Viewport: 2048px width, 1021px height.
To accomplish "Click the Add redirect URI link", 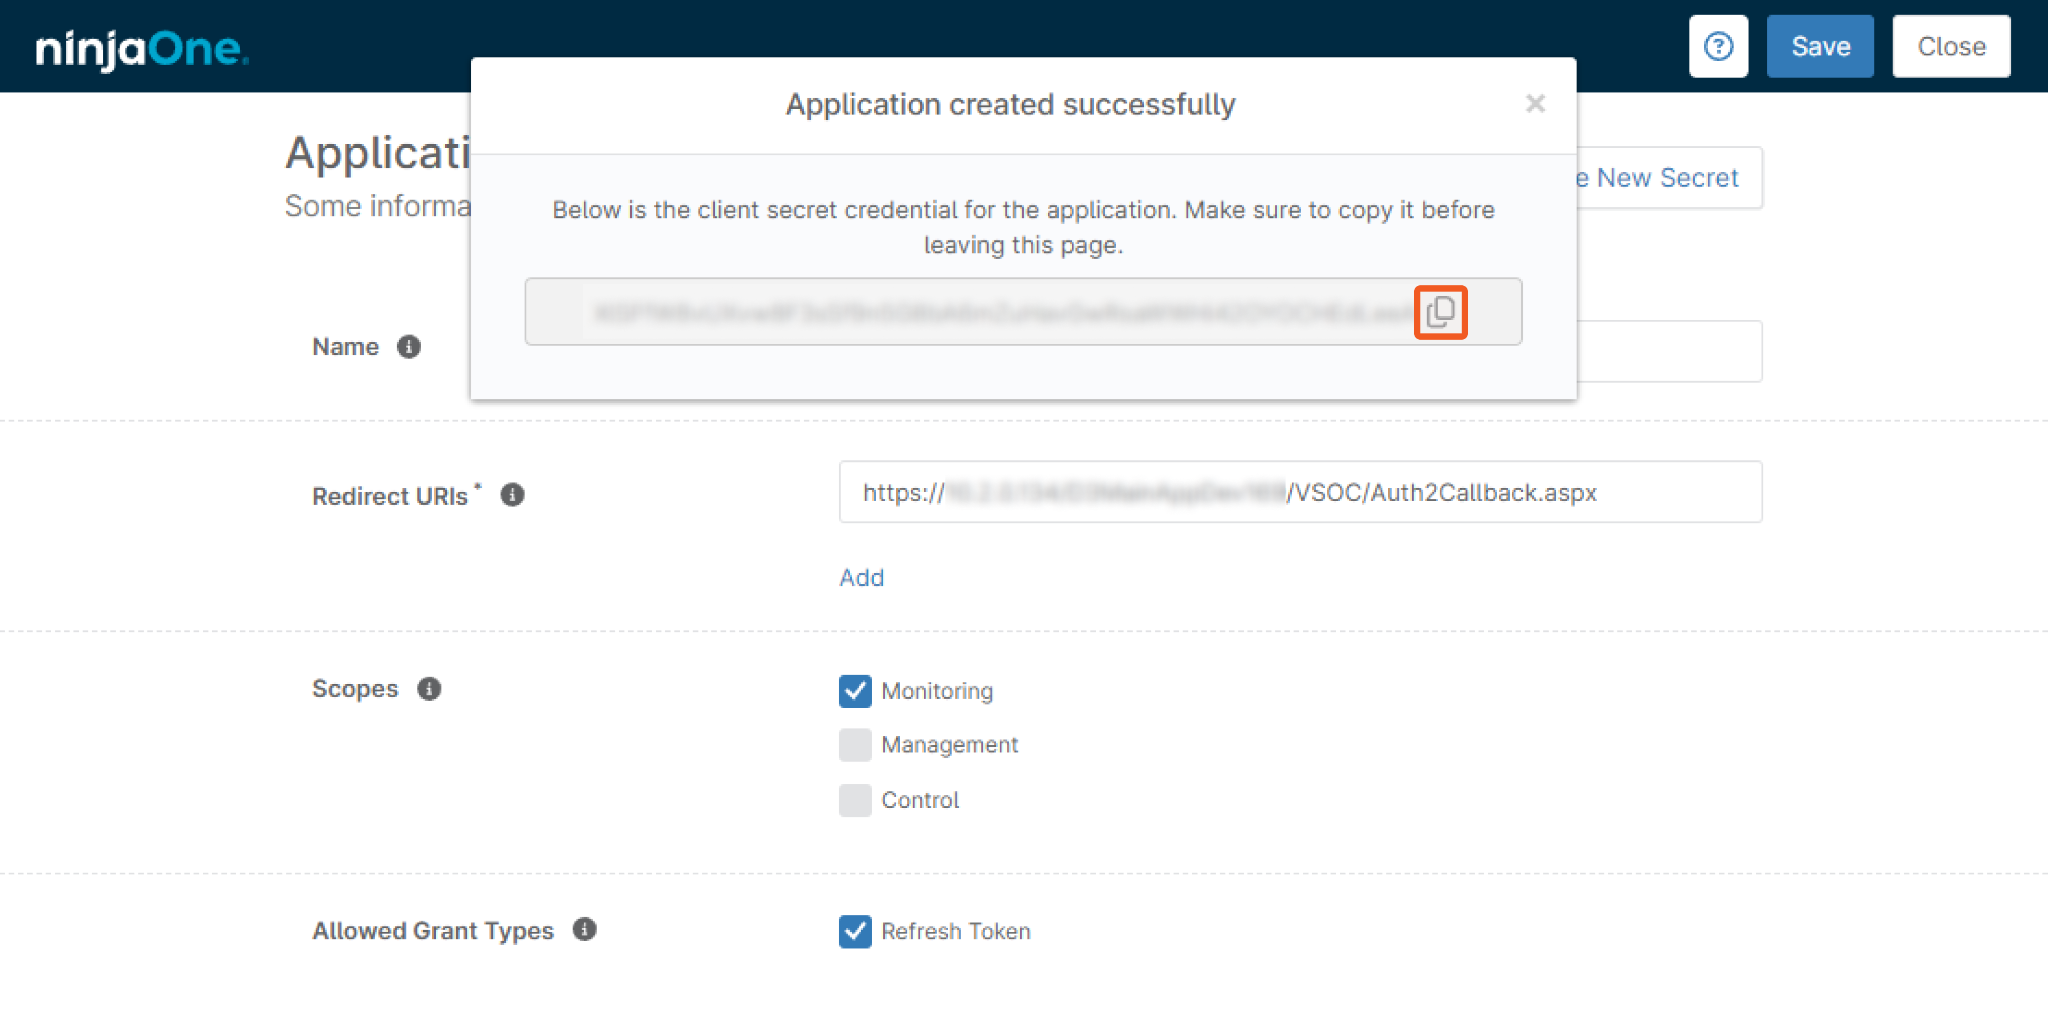I will click(861, 578).
